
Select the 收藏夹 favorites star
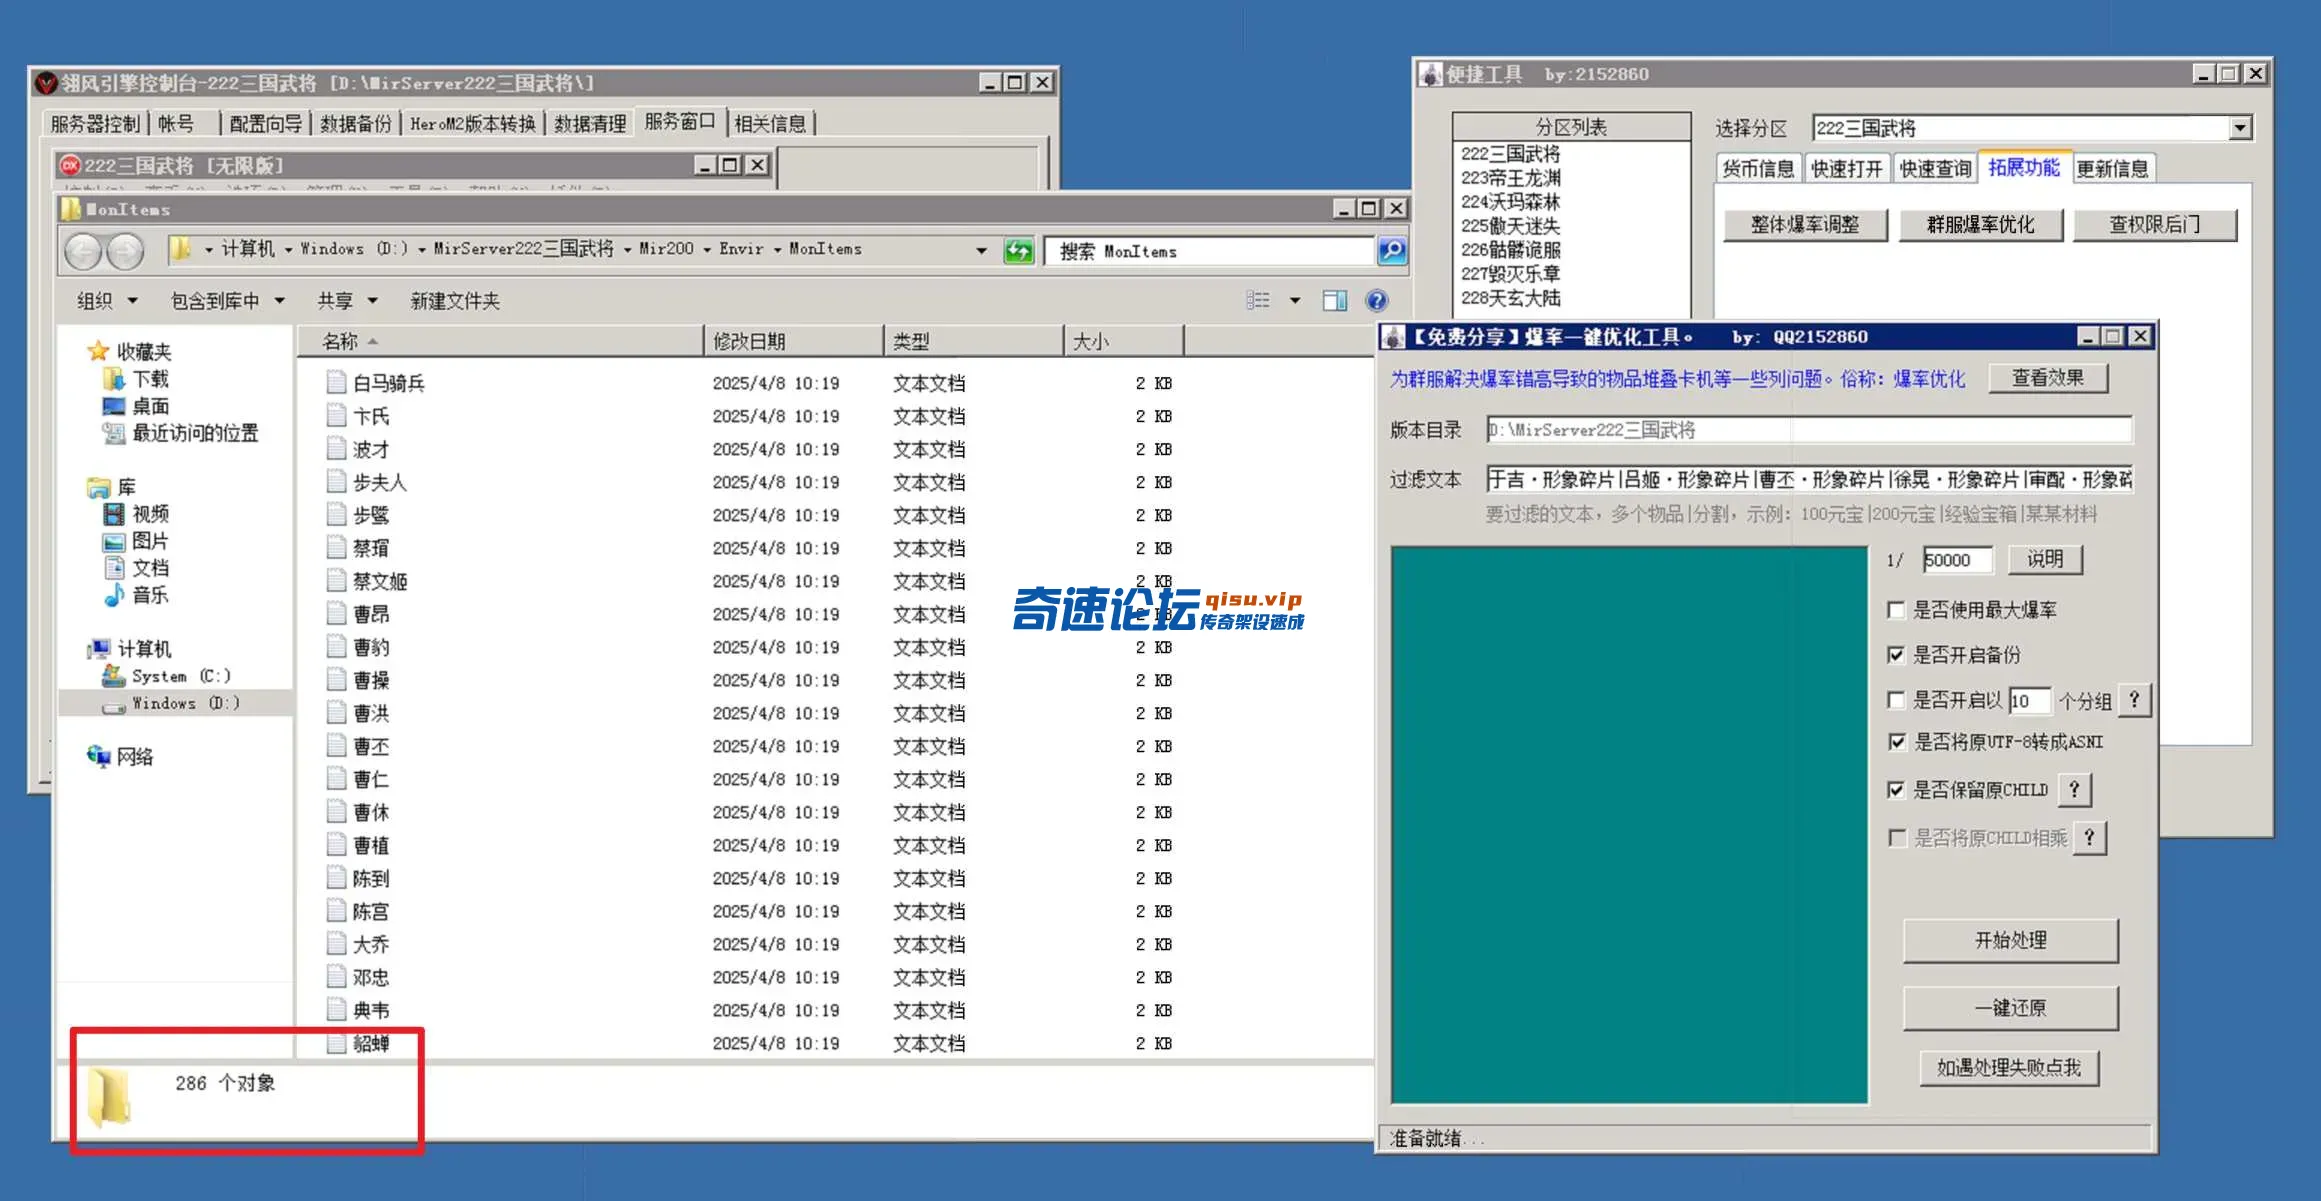98,351
